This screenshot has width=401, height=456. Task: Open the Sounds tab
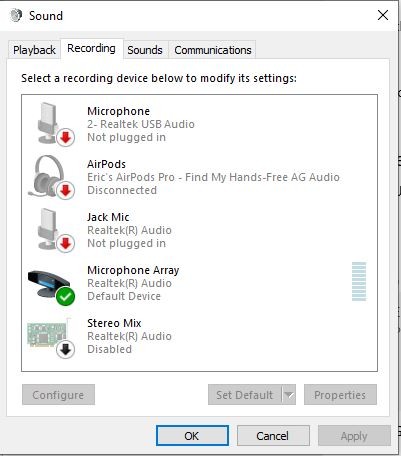145,50
